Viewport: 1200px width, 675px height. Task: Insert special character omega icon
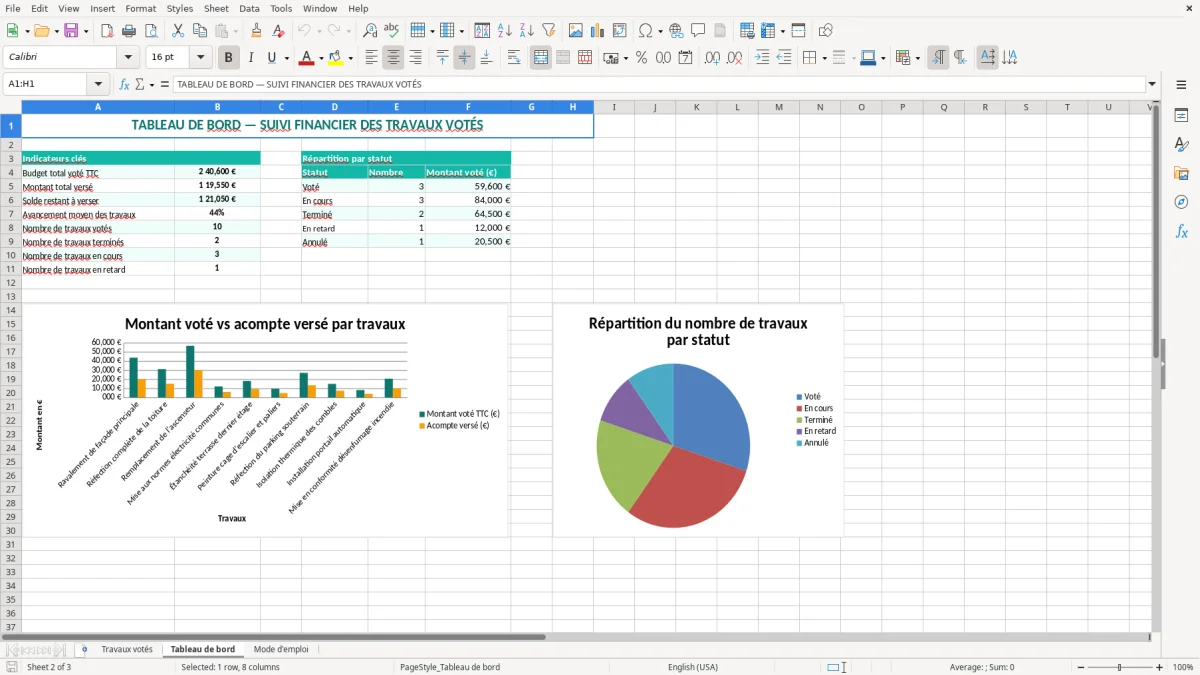[x=645, y=31]
